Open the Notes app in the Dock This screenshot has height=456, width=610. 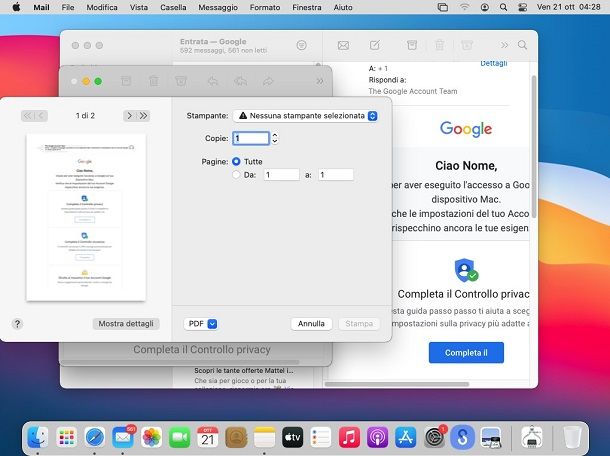[265, 437]
